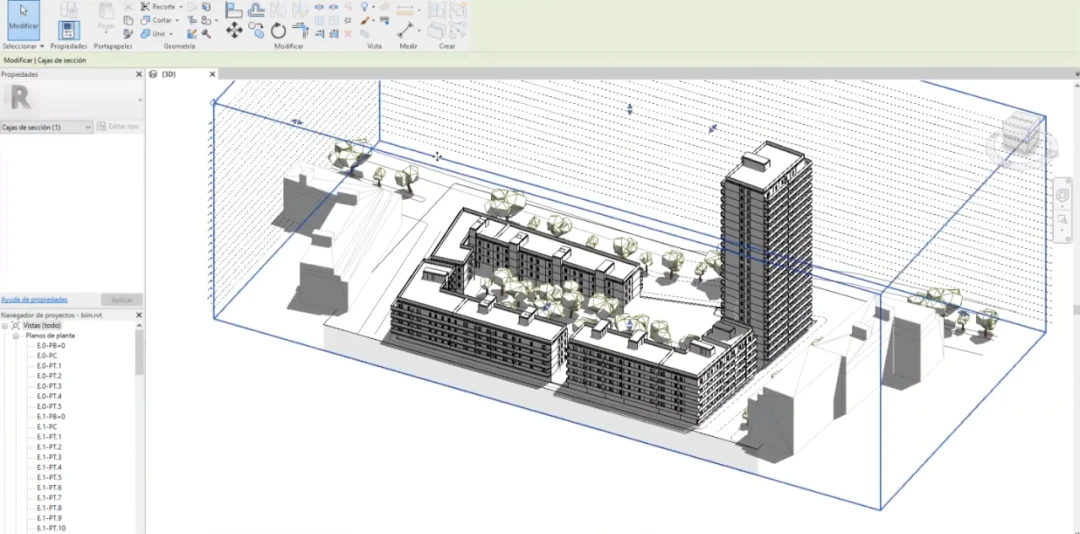
Task: Click the Mirror draw axis icon
Action: (x=300, y=9)
